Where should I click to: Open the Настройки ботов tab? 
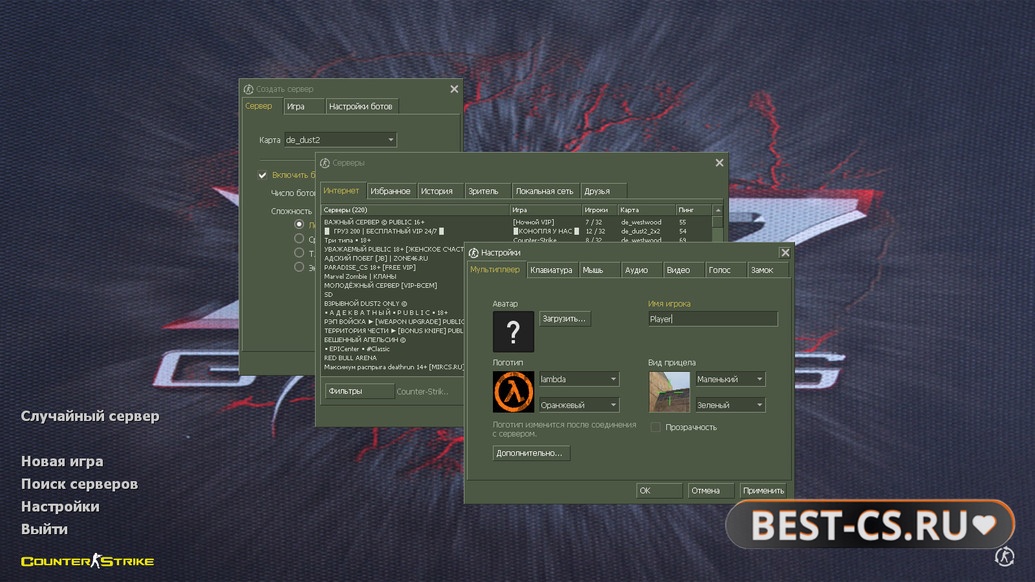pos(362,106)
